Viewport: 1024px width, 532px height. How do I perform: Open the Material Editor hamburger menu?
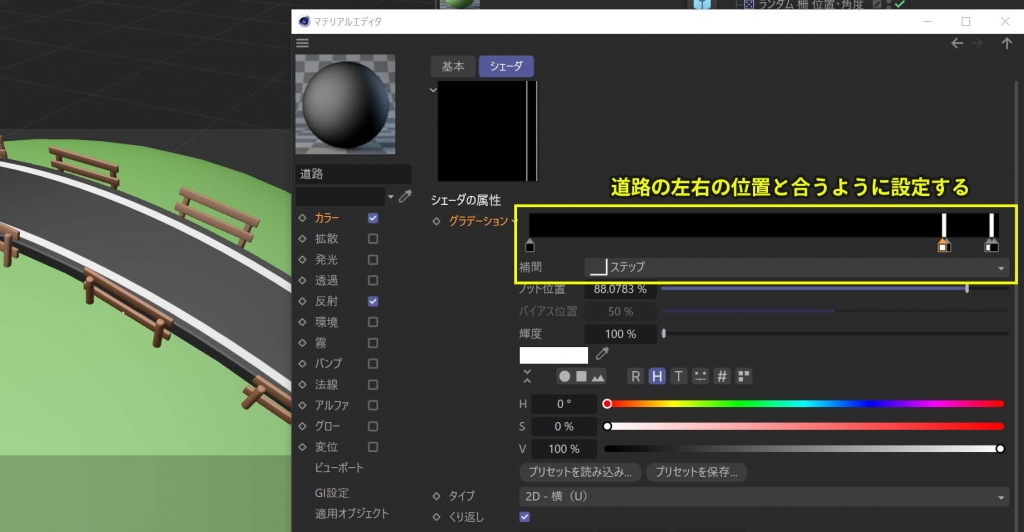(x=302, y=43)
